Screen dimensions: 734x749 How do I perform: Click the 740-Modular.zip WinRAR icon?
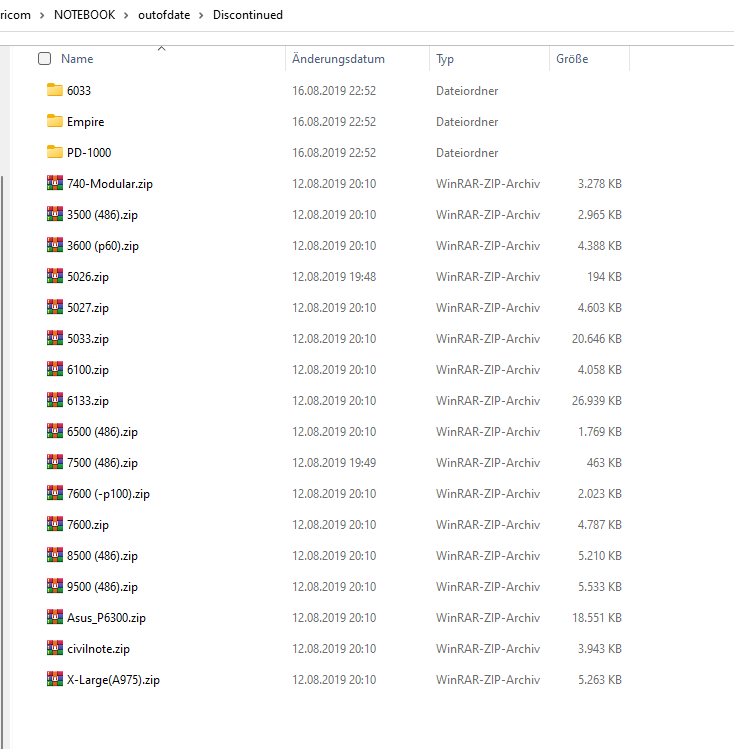55,183
